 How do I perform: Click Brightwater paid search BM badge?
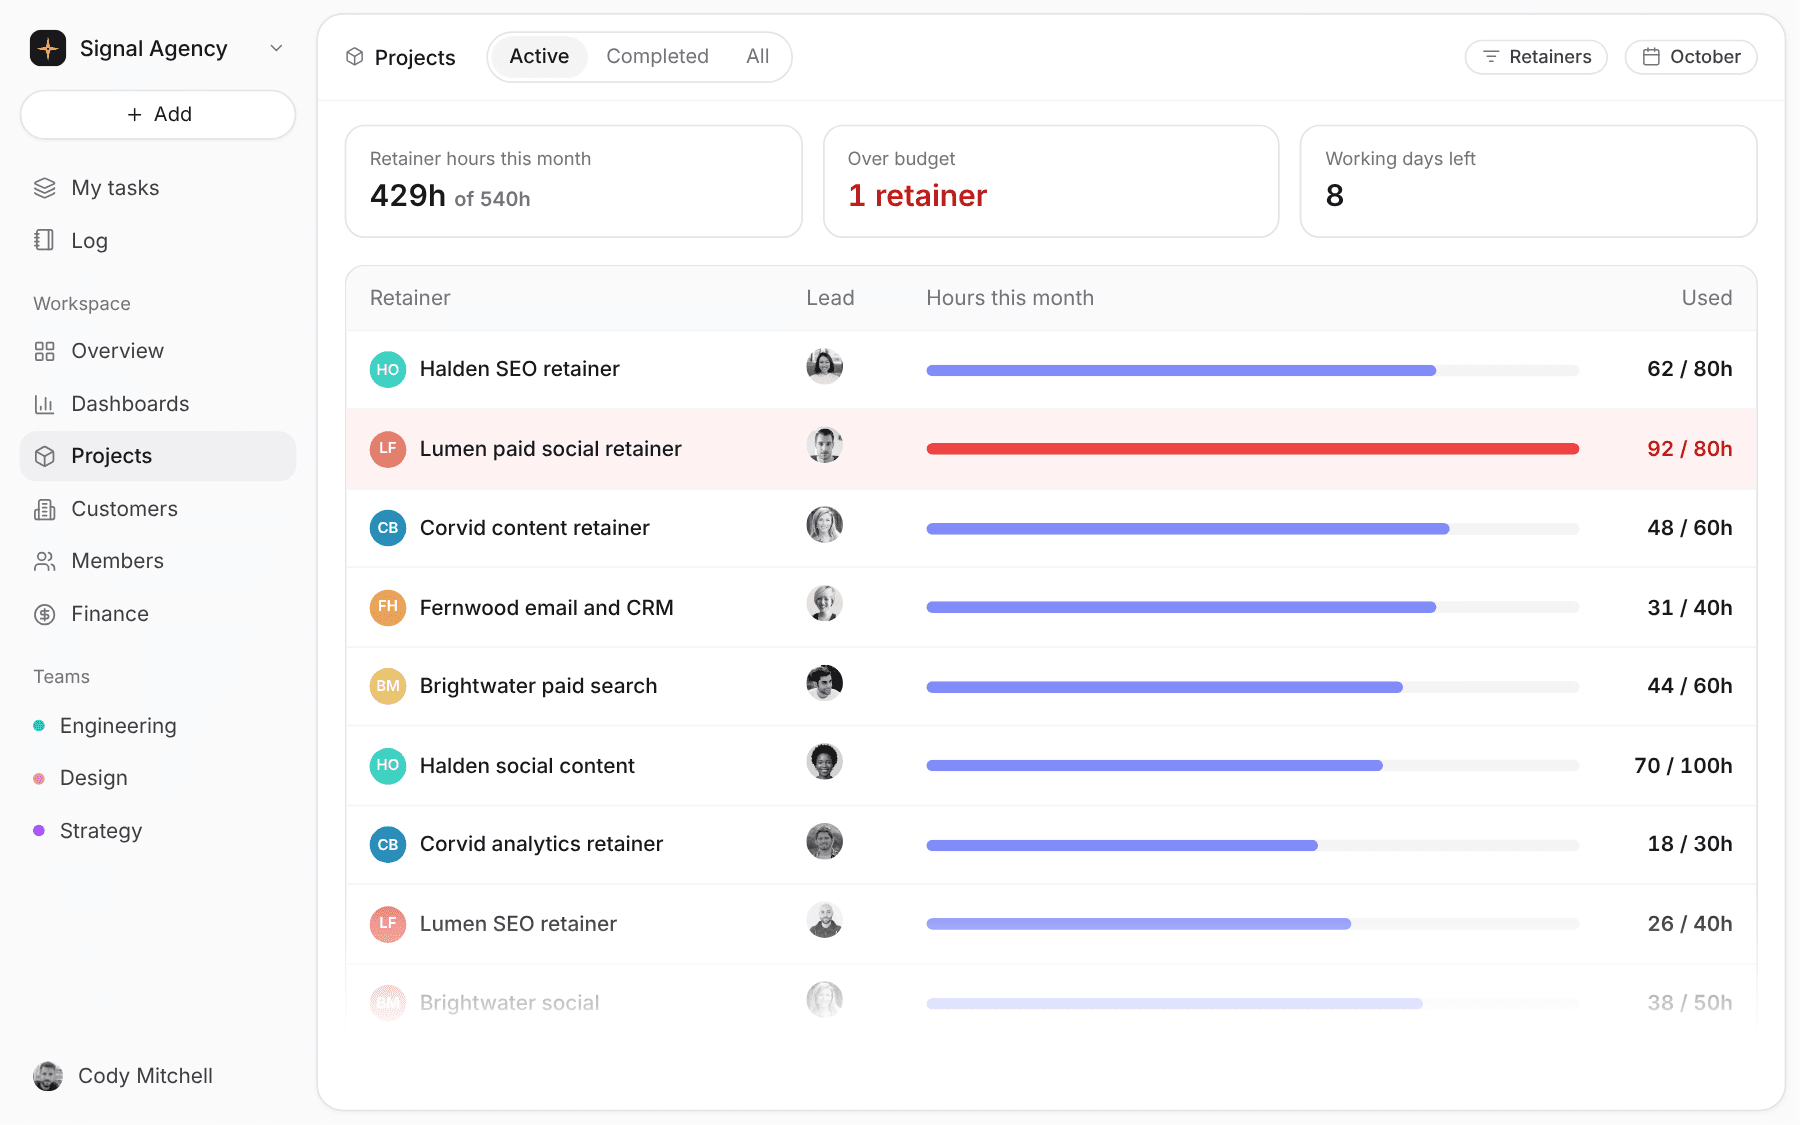(x=388, y=686)
